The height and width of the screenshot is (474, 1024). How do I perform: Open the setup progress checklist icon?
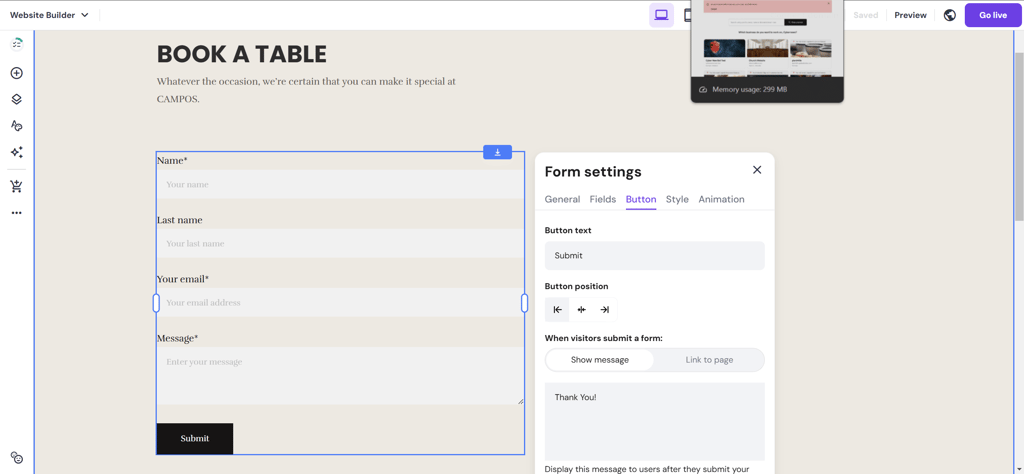point(17,44)
